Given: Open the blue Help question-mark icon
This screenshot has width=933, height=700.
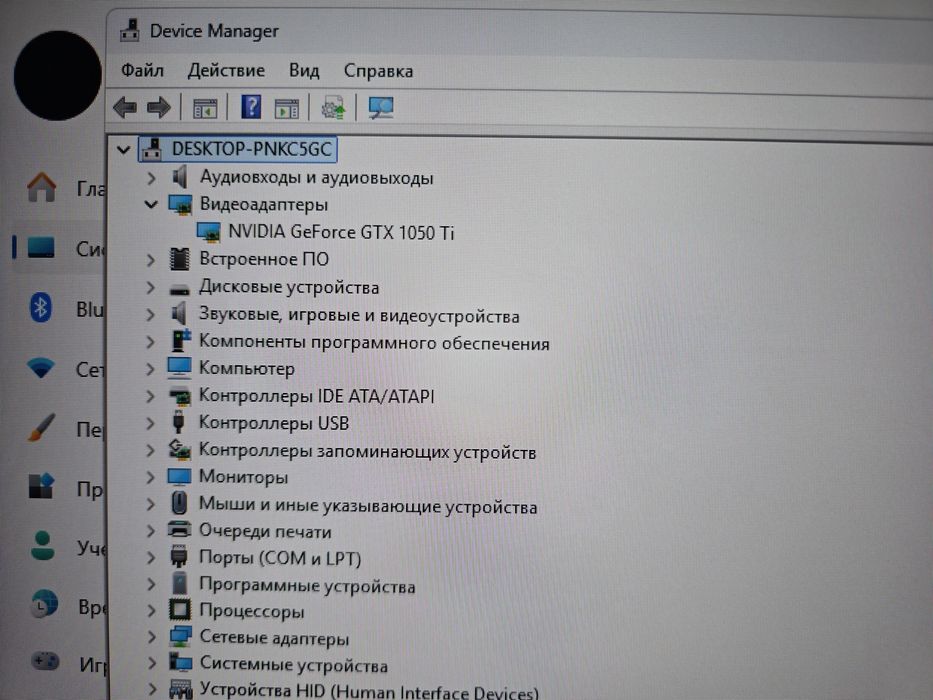Looking at the screenshot, I should tap(251, 107).
